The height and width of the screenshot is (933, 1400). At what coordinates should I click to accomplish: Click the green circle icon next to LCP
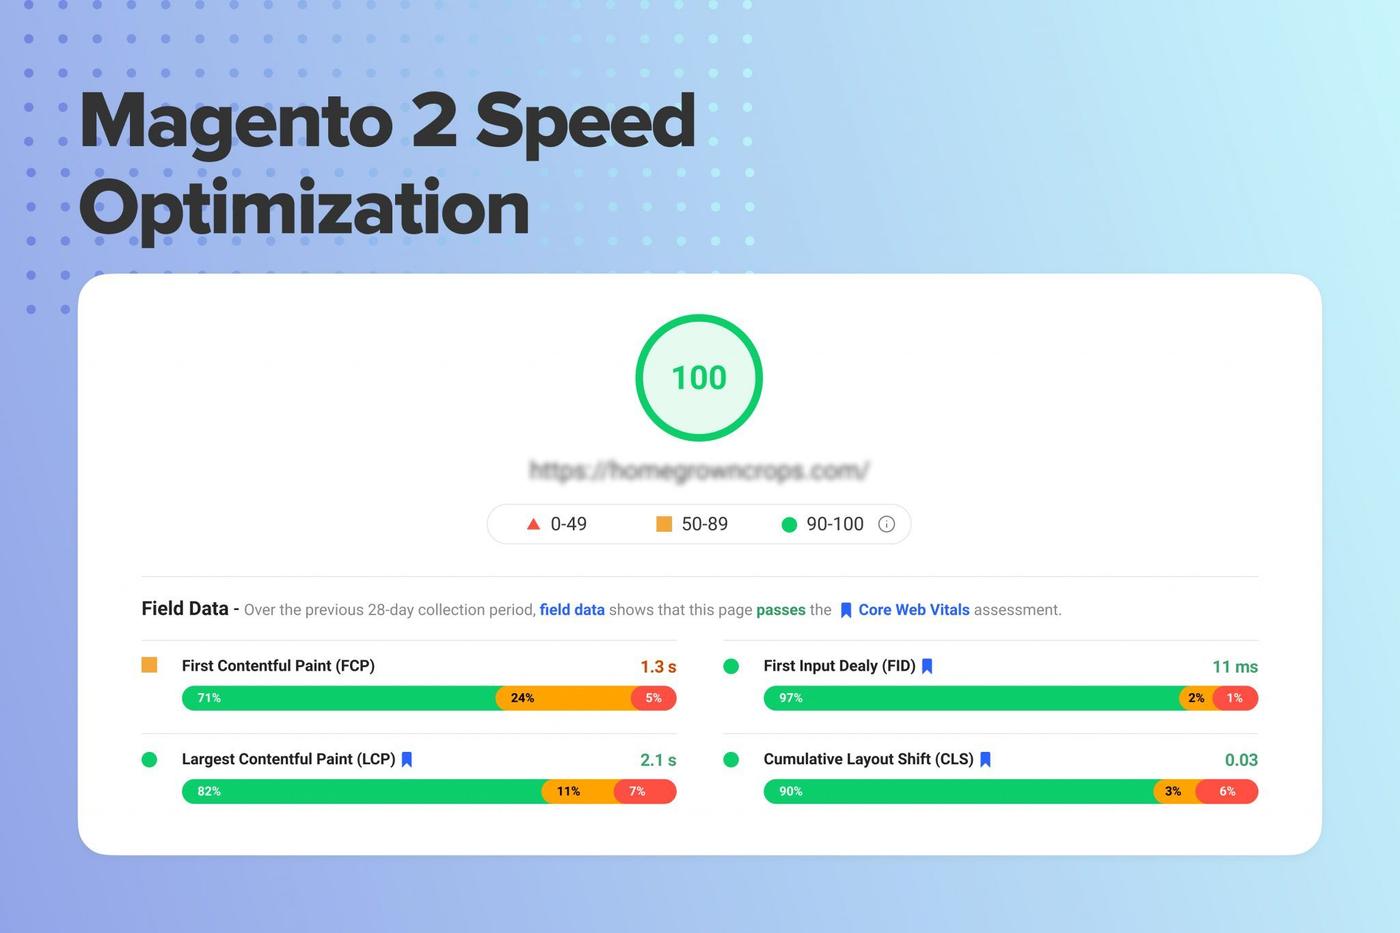150,759
